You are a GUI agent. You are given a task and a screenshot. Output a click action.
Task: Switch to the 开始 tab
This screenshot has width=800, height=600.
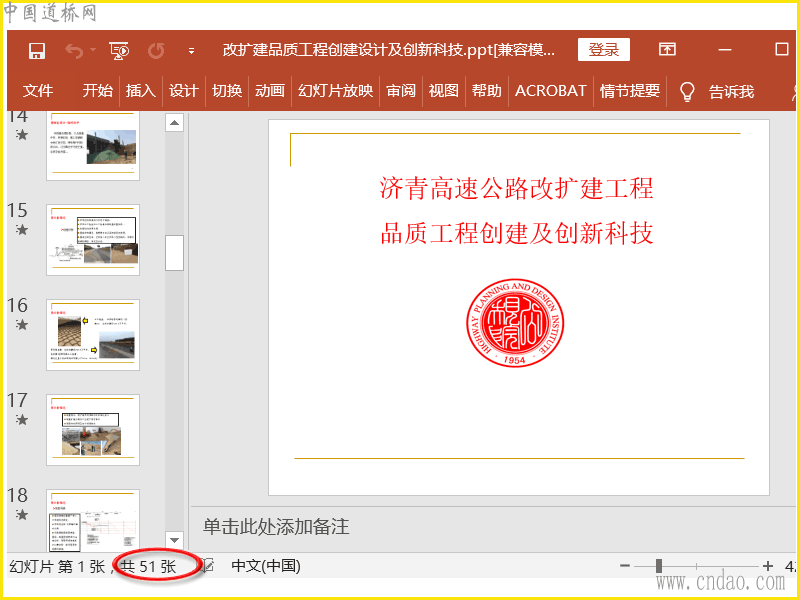tap(97, 91)
